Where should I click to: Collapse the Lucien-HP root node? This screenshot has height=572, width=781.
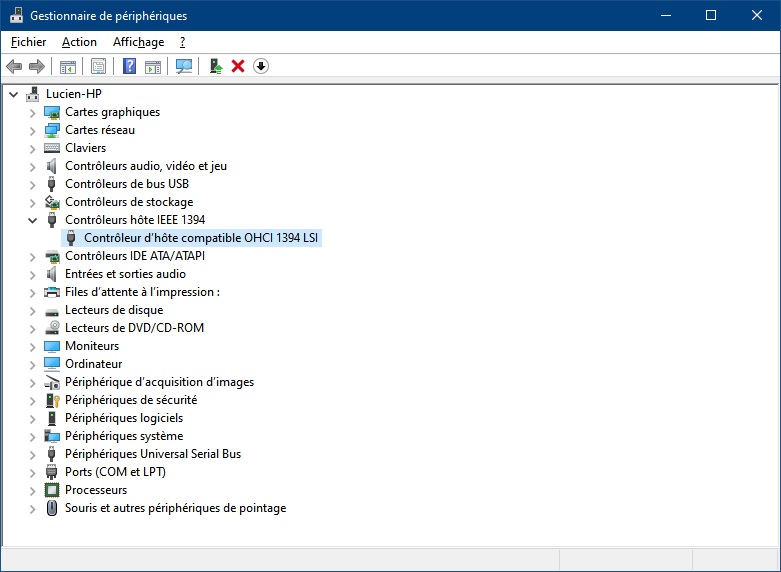(13, 94)
